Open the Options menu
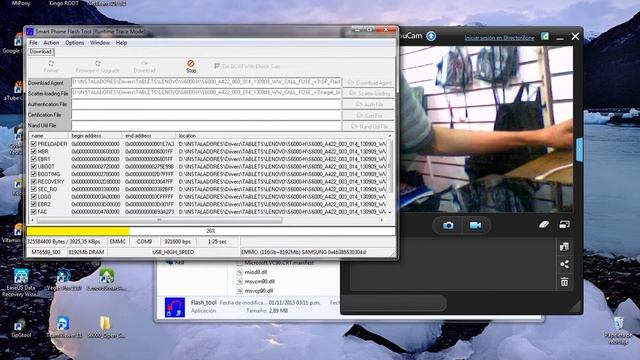 click(x=74, y=42)
